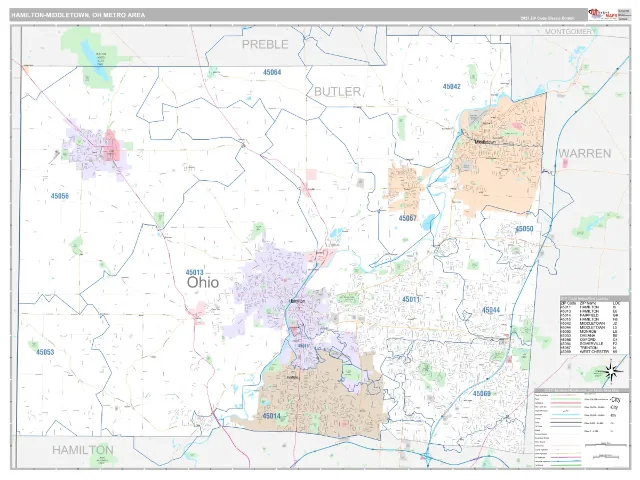Select the WARREN county label
640x480 pixels.
point(585,153)
